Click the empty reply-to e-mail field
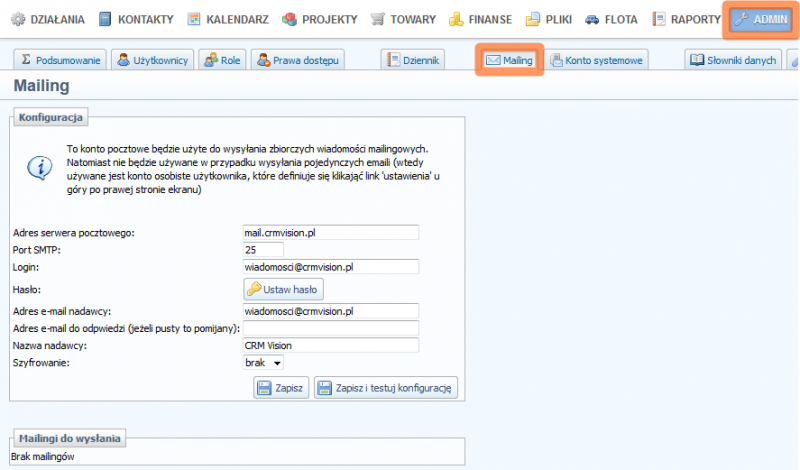 point(331,328)
